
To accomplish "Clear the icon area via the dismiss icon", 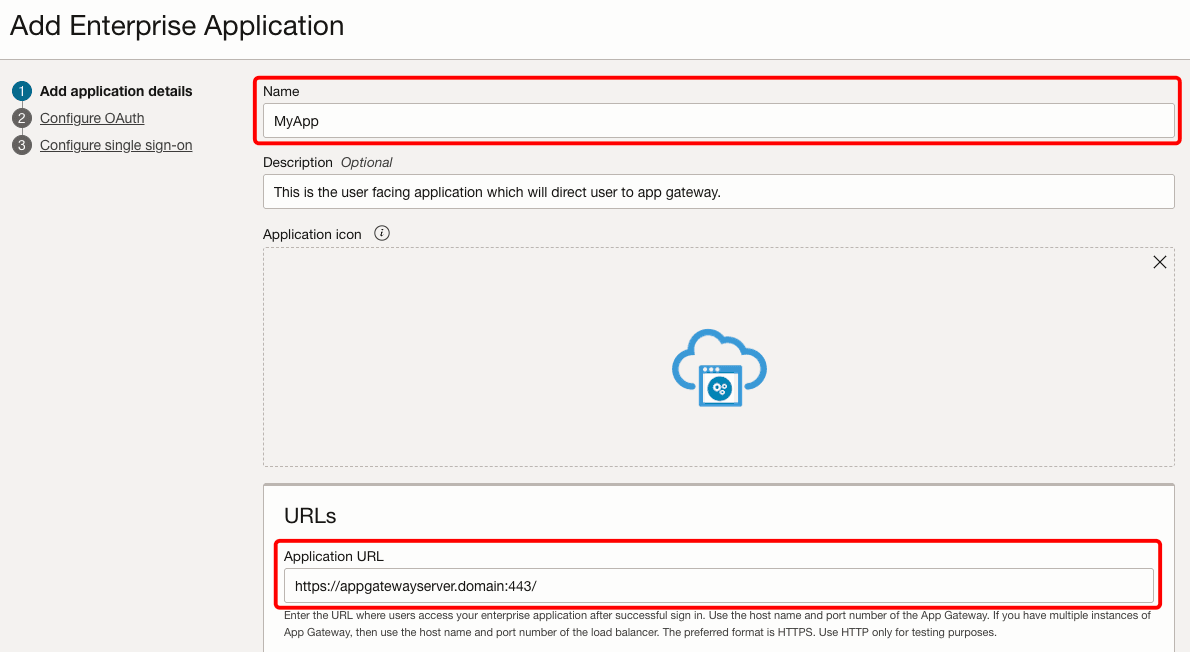I will click(1159, 262).
